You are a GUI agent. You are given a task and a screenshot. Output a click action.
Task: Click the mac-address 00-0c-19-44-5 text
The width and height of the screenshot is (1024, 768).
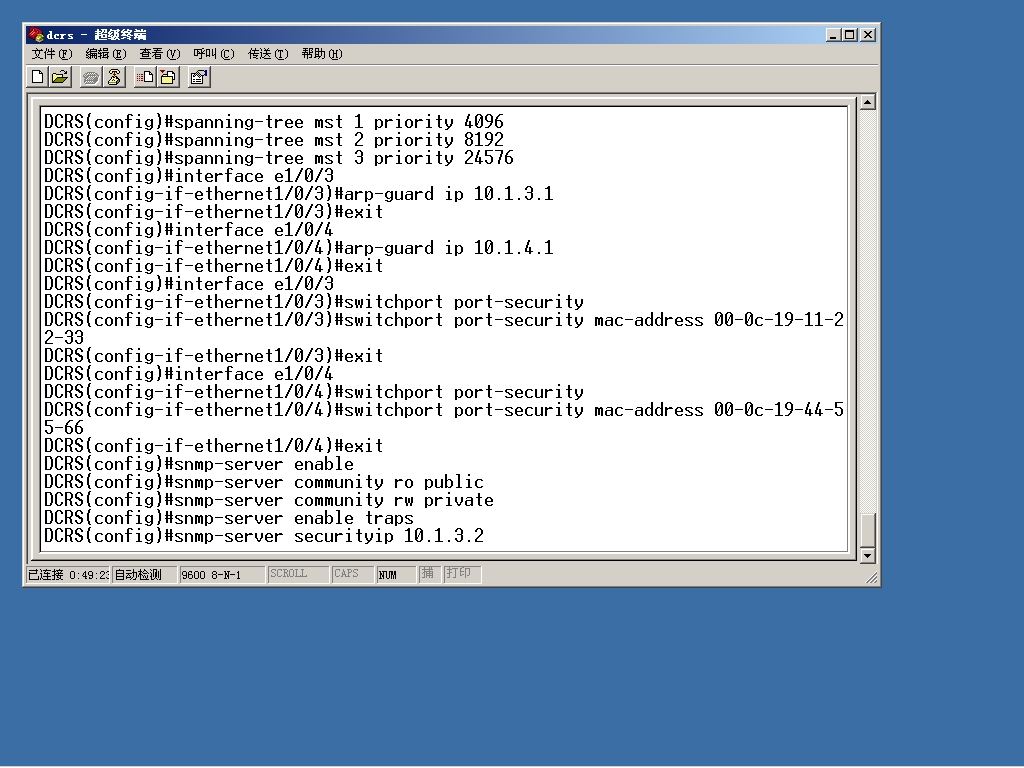(x=719, y=410)
